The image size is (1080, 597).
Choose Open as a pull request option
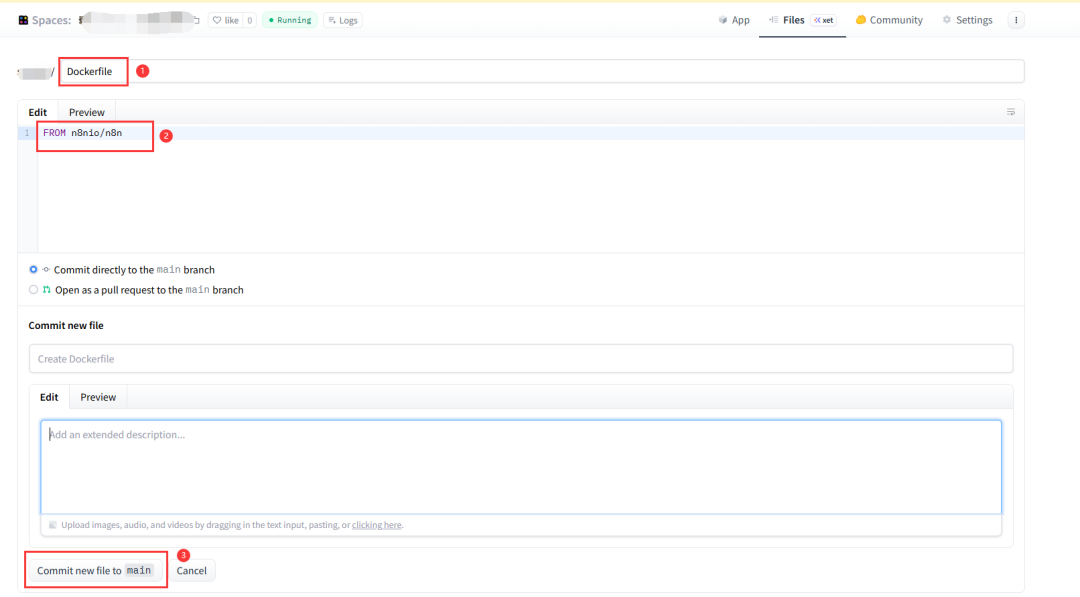coord(34,290)
